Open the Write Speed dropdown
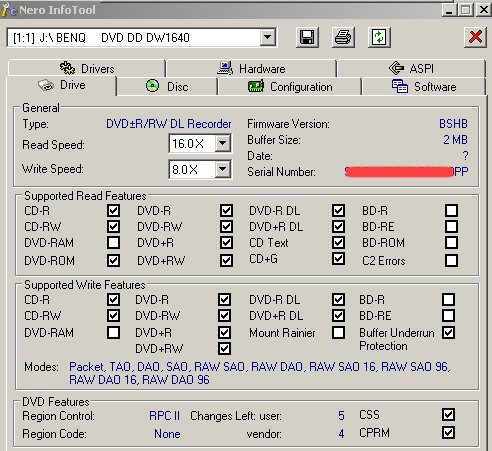Image resolution: width=492 pixels, height=451 pixels. tap(222, 169)
